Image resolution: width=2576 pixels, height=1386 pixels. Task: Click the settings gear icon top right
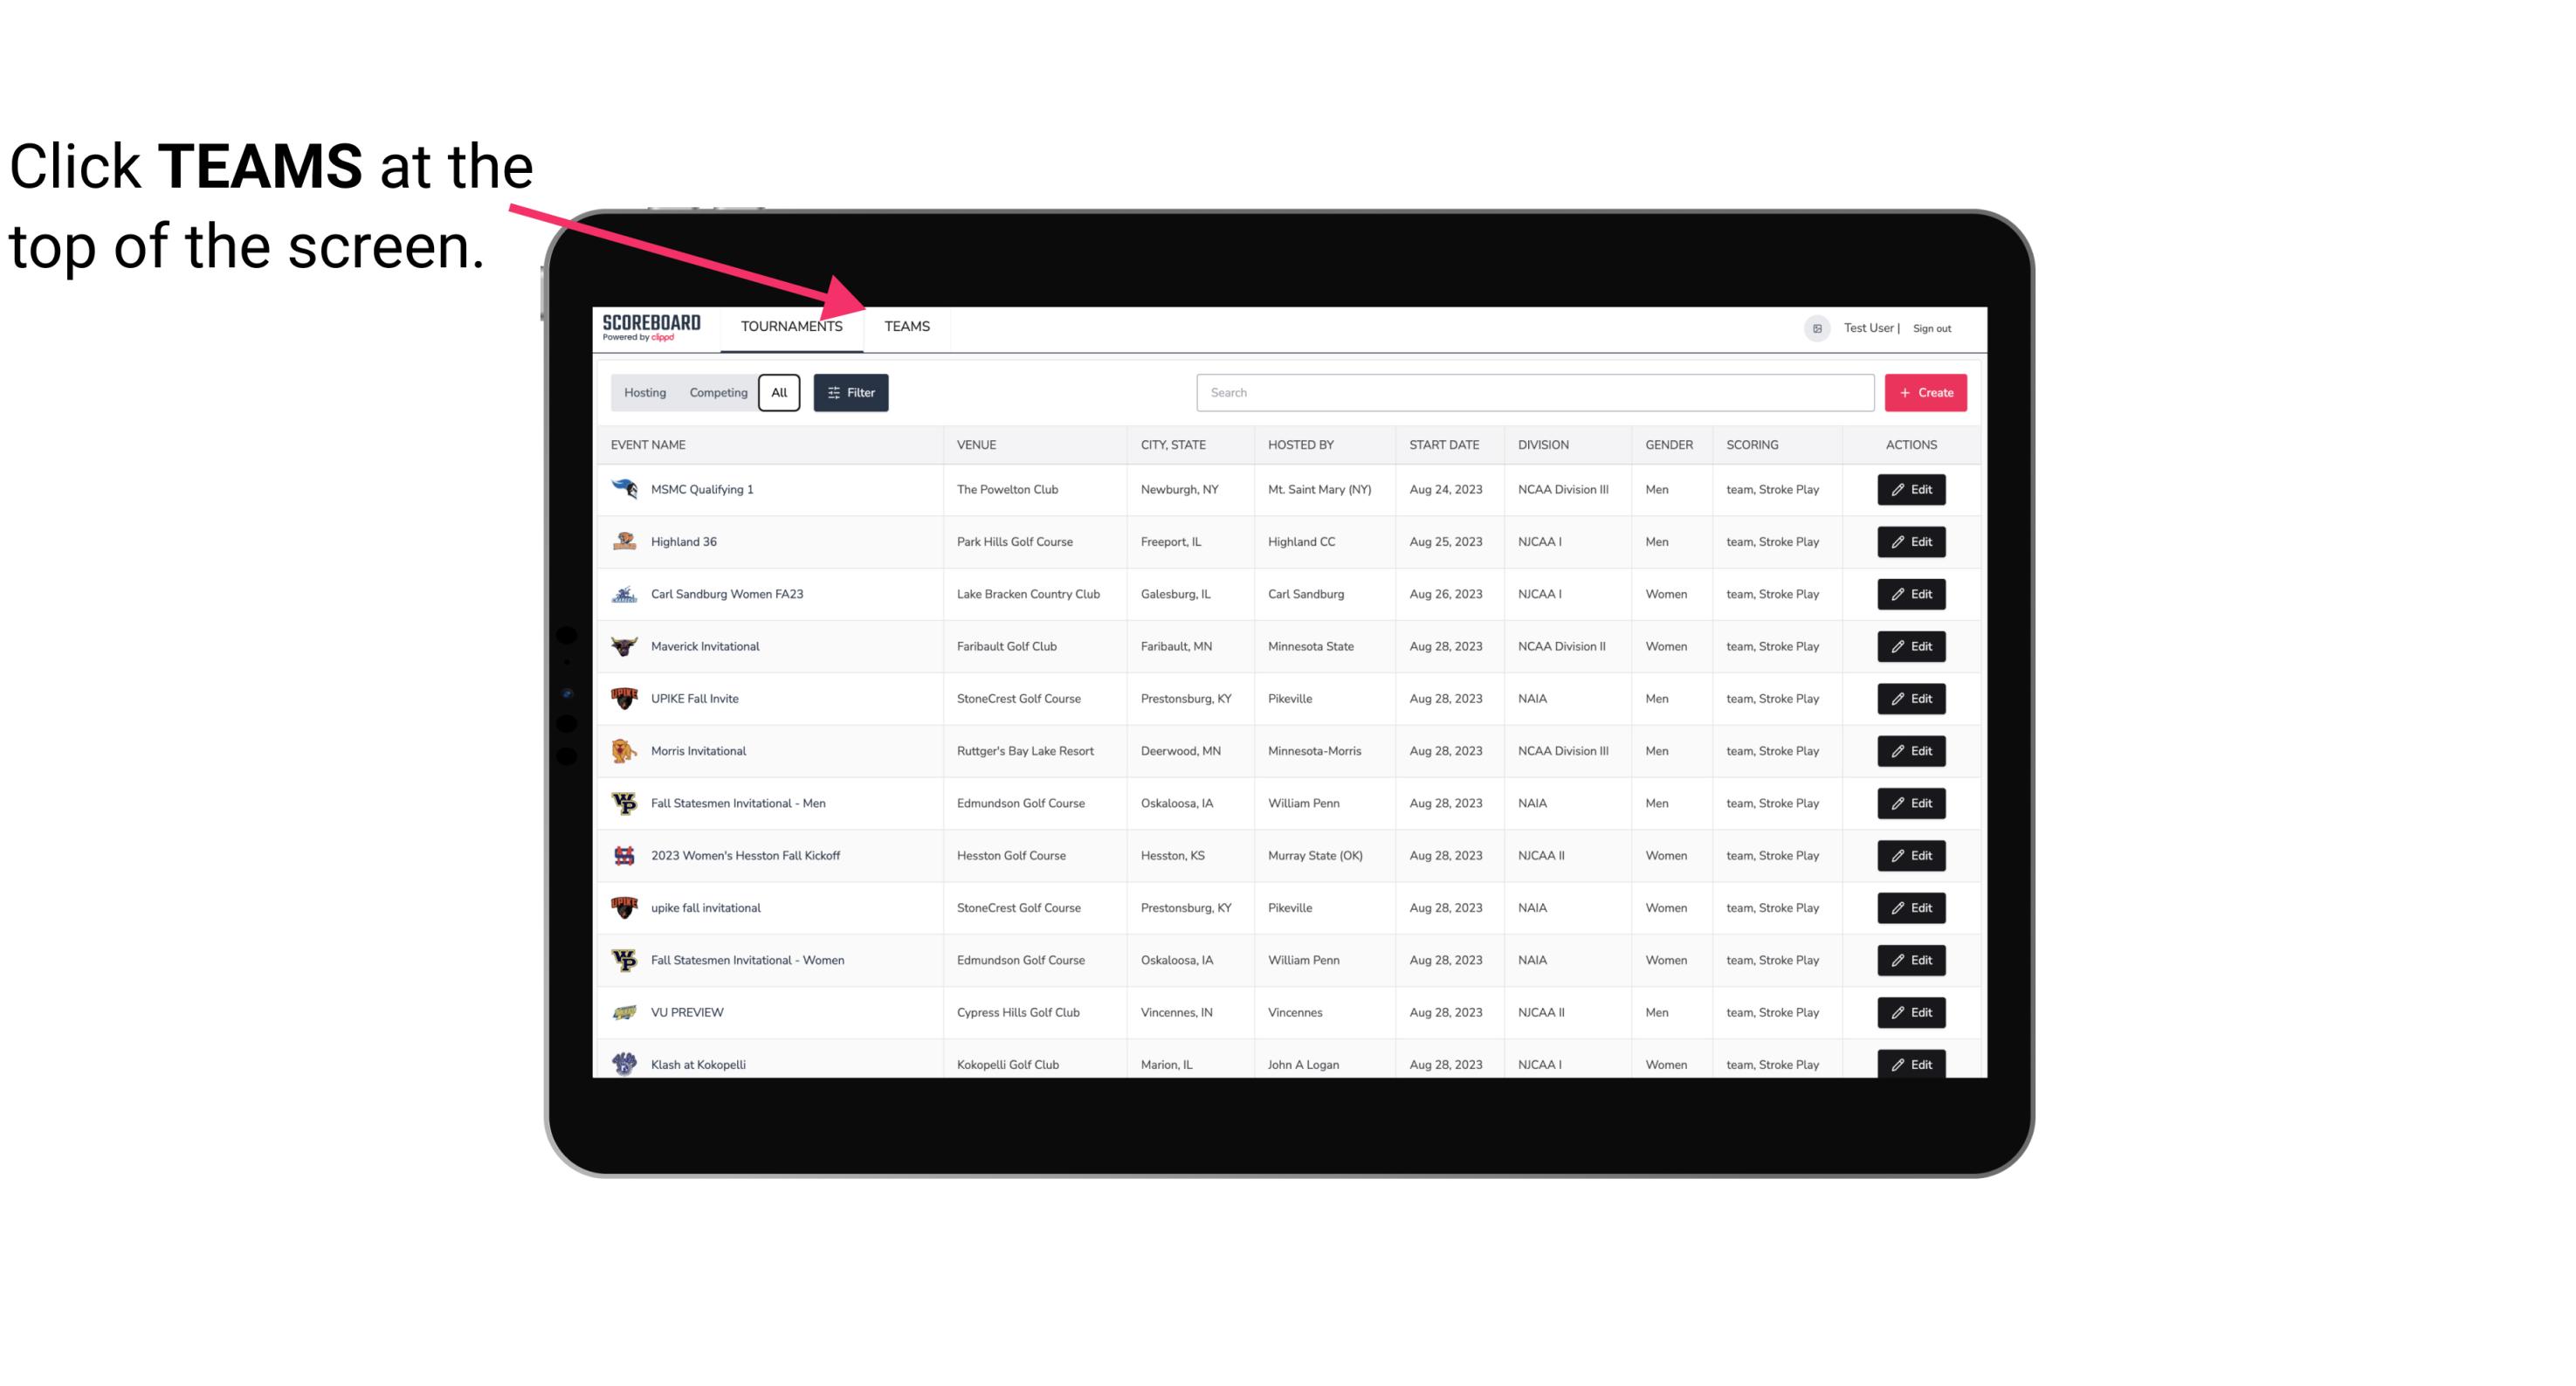(1815, 328)
